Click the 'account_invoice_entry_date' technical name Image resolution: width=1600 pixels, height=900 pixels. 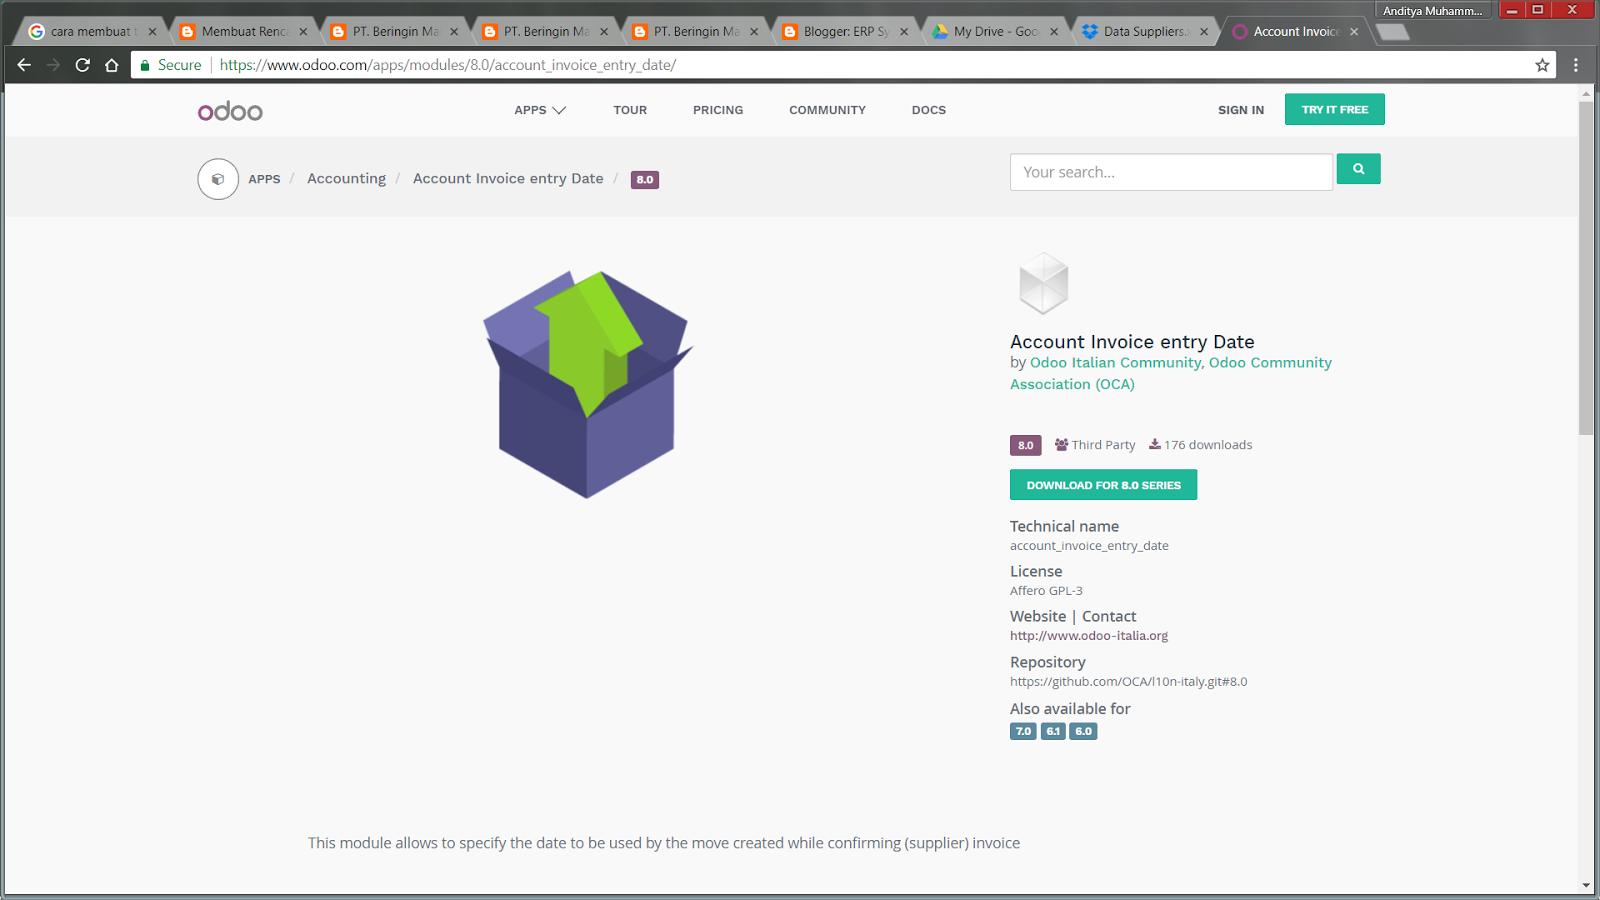[1089, 546]
